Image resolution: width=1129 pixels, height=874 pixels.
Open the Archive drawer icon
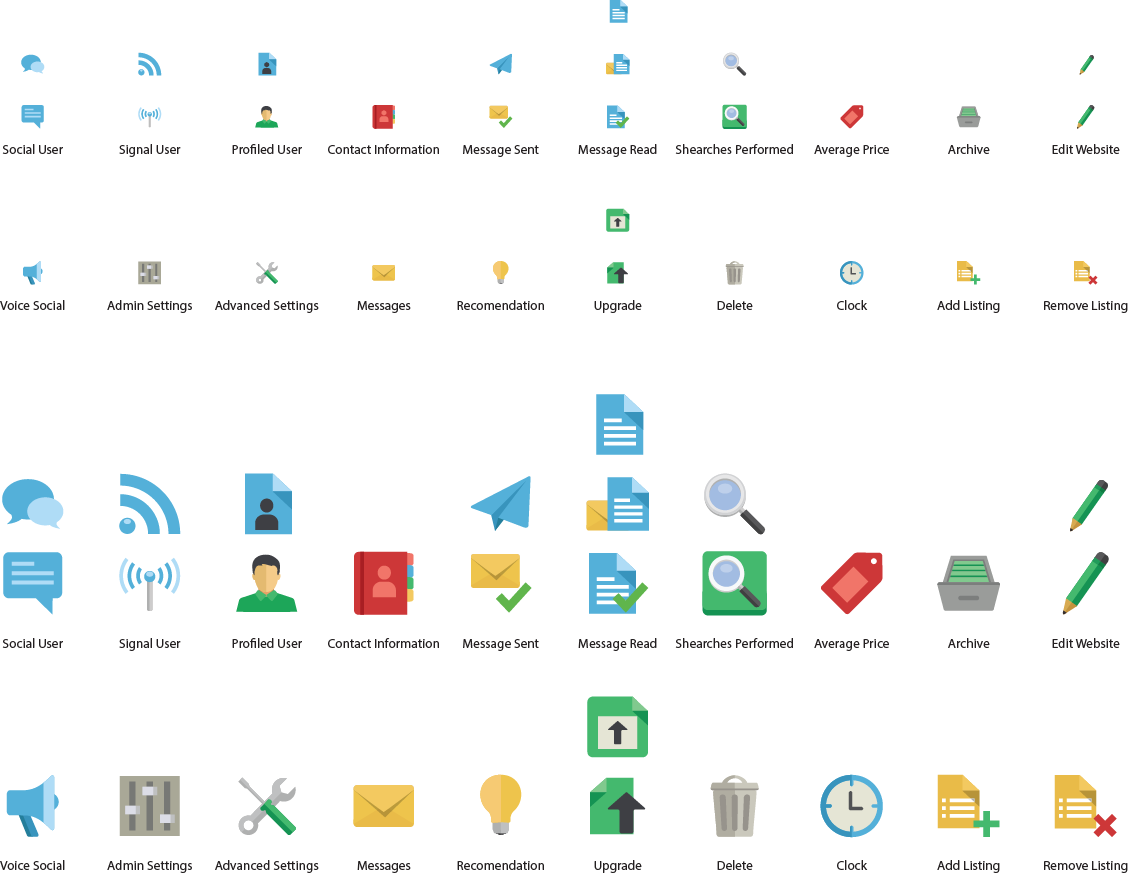click(968, 583)
